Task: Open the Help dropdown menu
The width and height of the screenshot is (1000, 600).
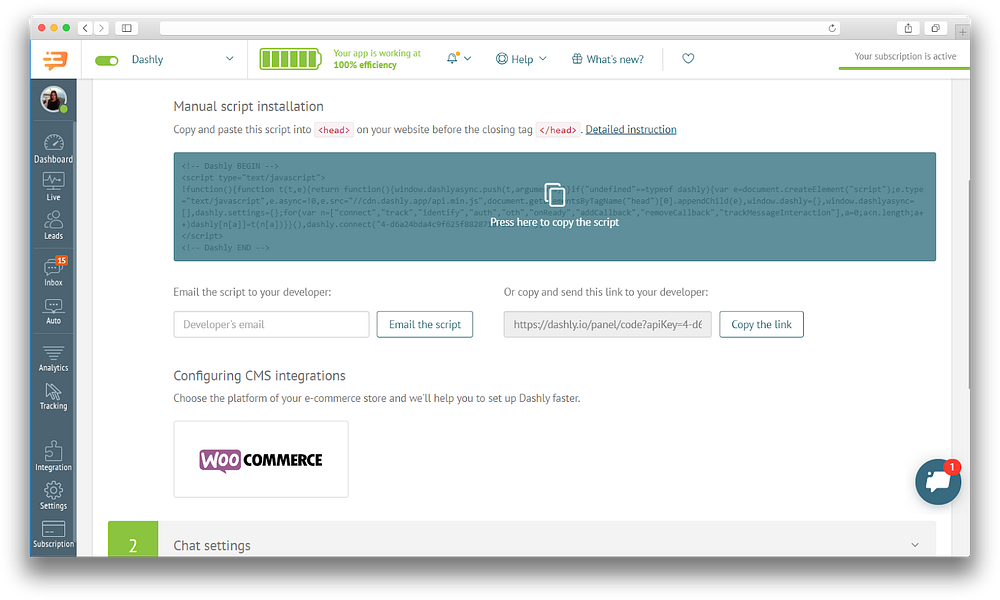Action: point(521,59)
